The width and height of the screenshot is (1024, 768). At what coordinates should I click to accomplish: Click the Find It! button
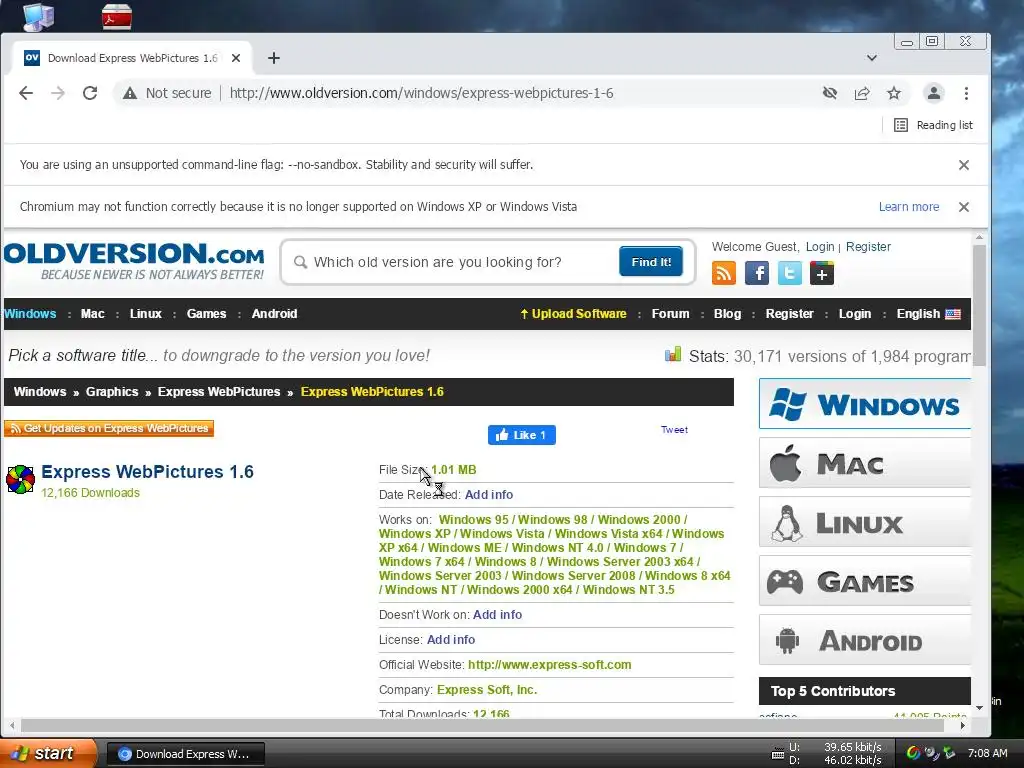click(650, 261)
